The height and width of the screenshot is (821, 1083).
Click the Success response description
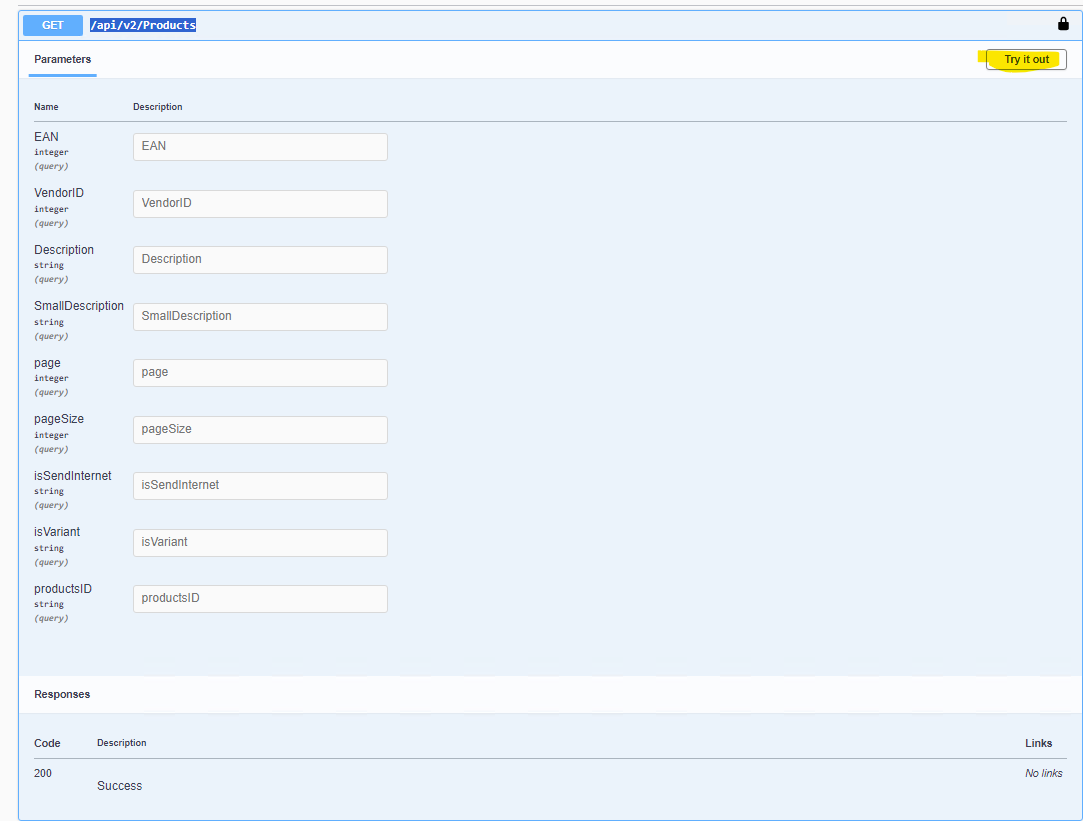119,786
